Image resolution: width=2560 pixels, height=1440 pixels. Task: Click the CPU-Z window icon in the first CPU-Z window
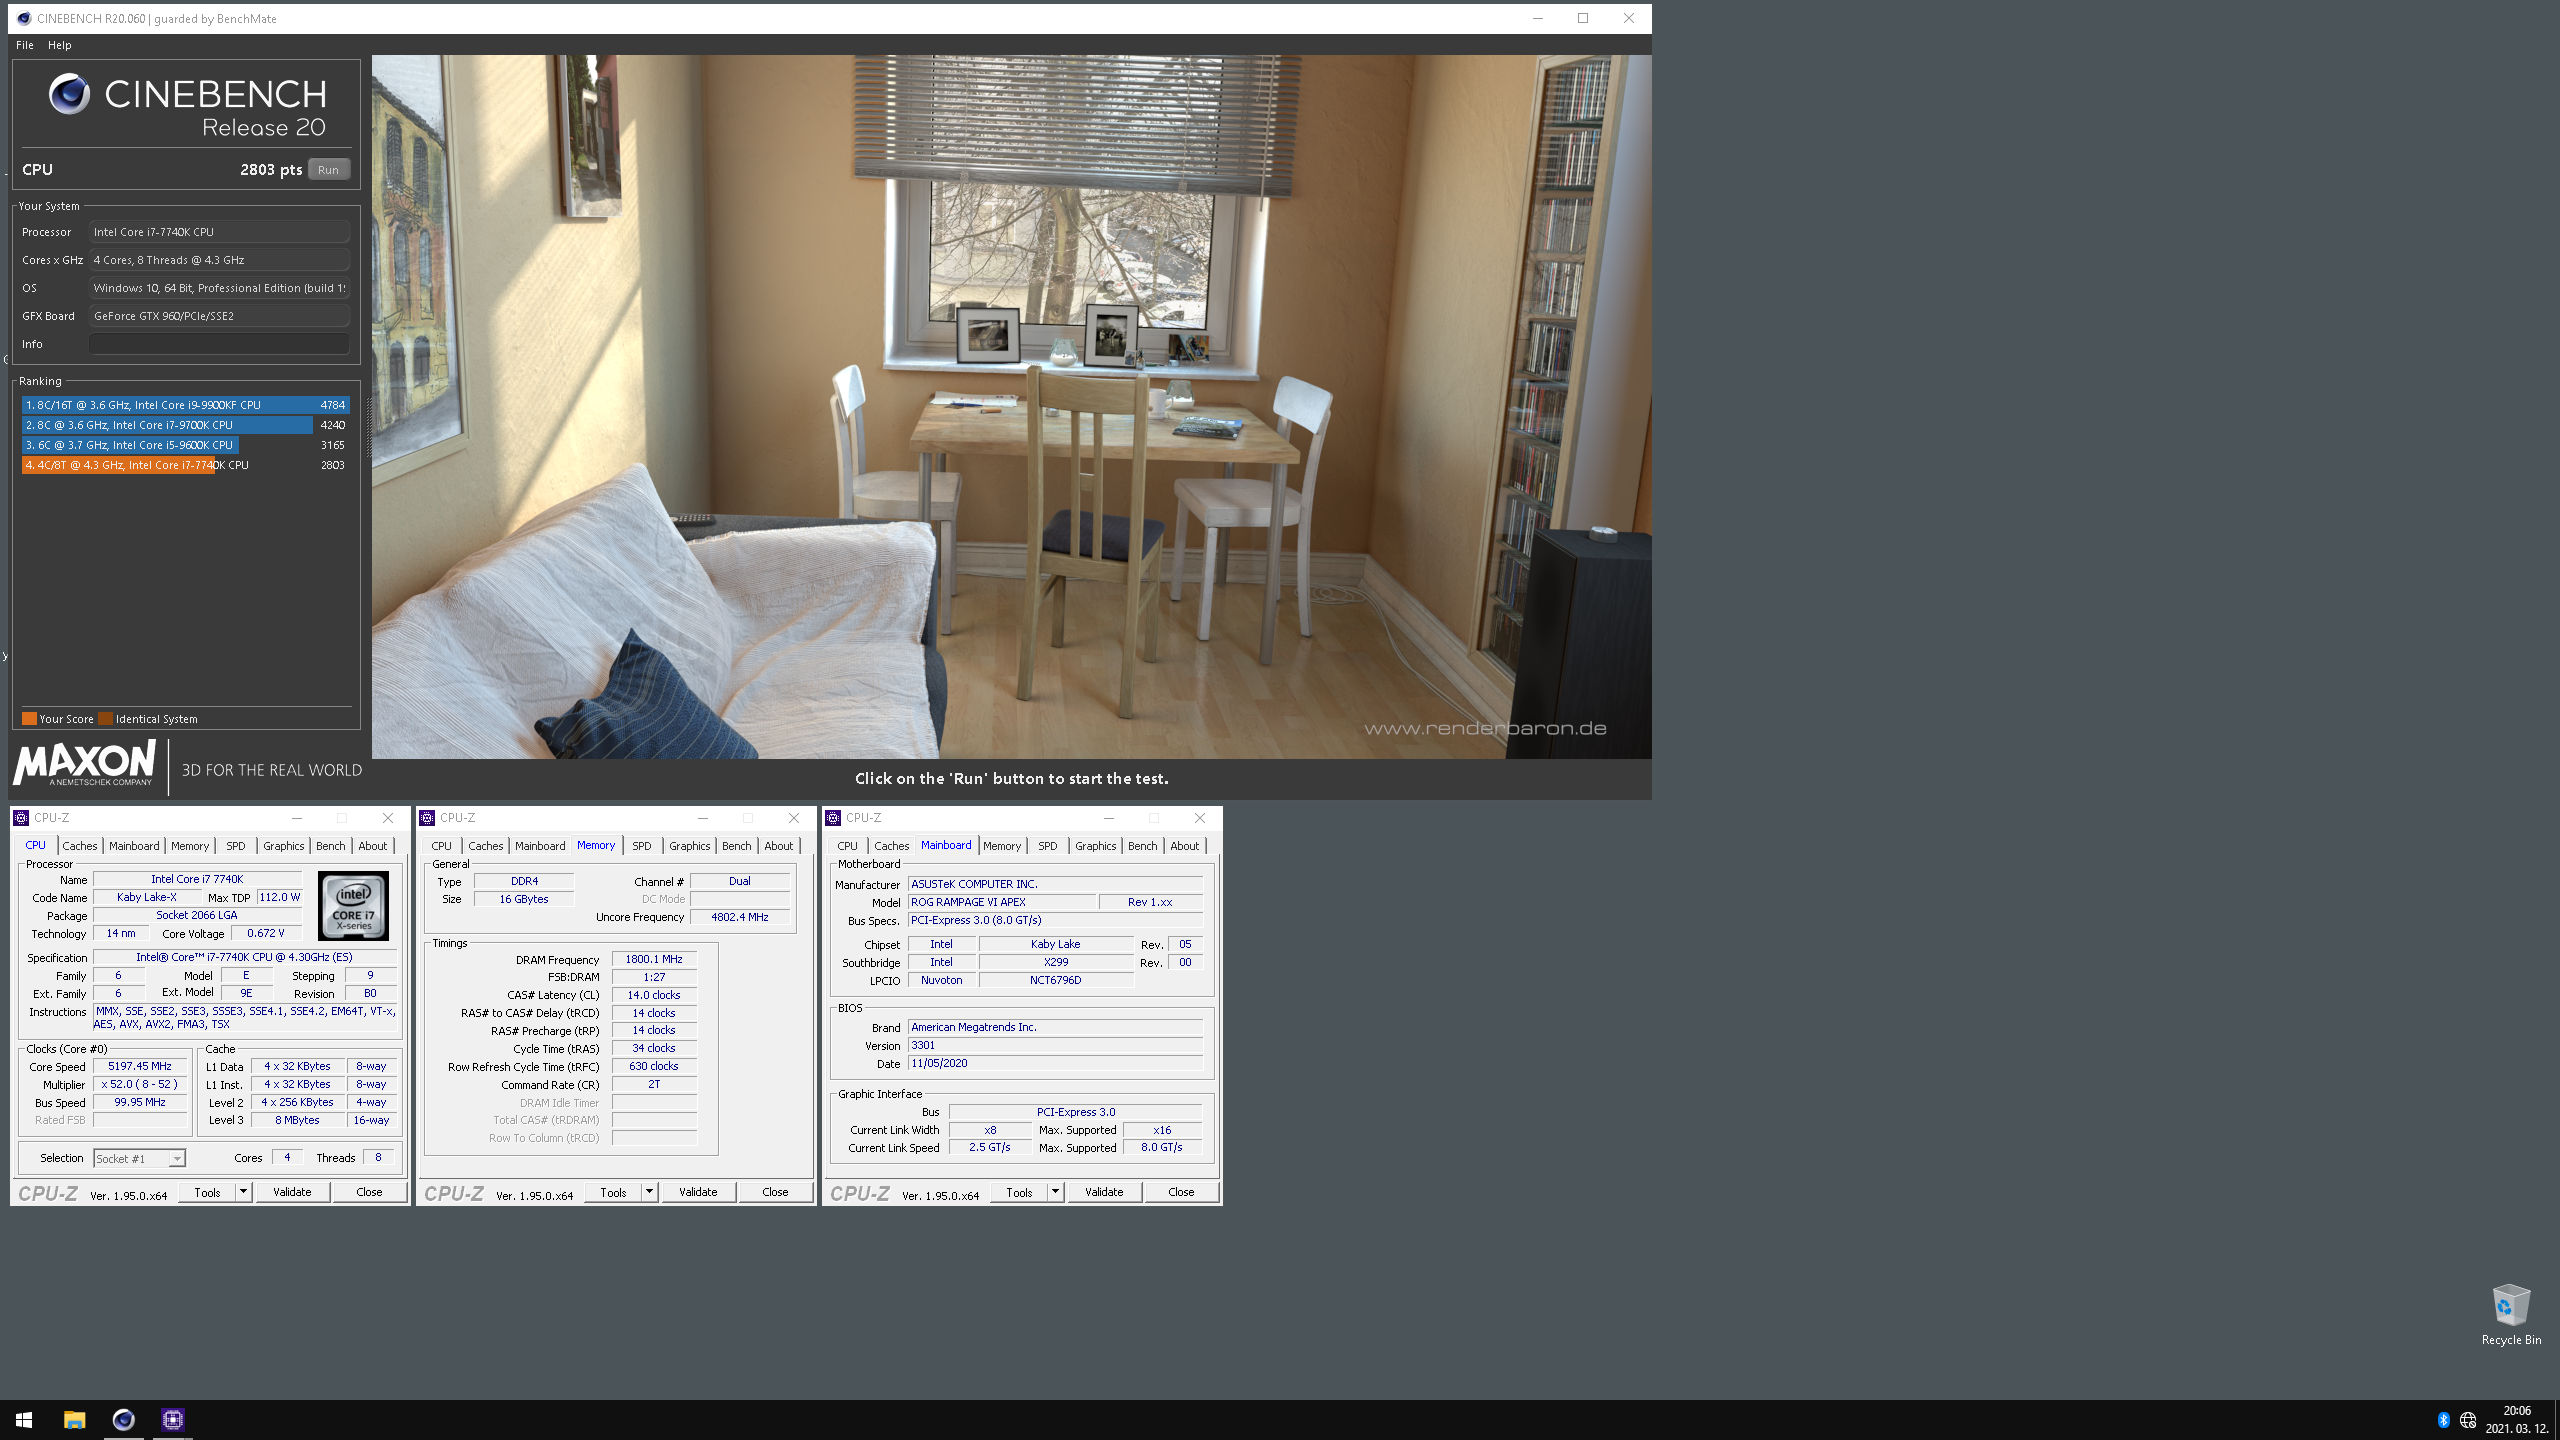pyautogui.click(x=21, y=818)
